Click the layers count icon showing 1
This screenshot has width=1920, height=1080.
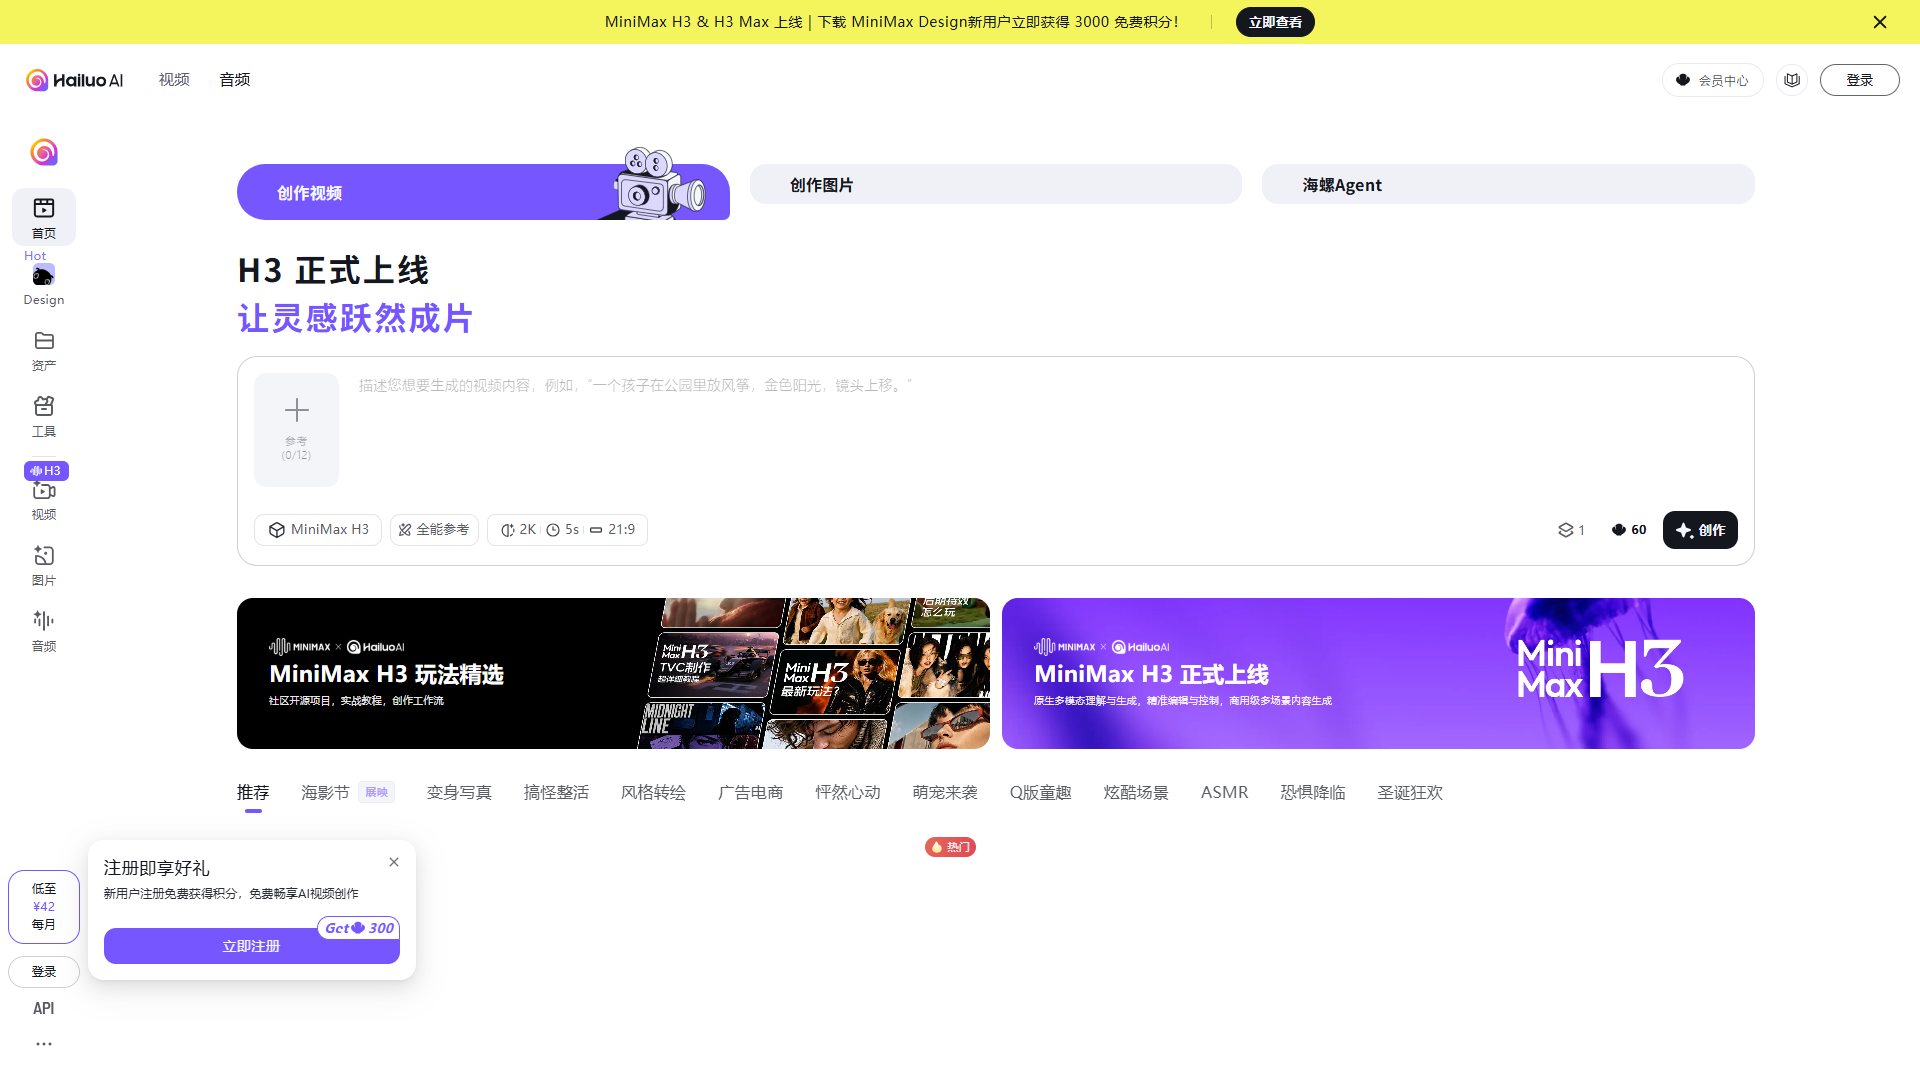pyautogui.click(x=1571, y=530)
